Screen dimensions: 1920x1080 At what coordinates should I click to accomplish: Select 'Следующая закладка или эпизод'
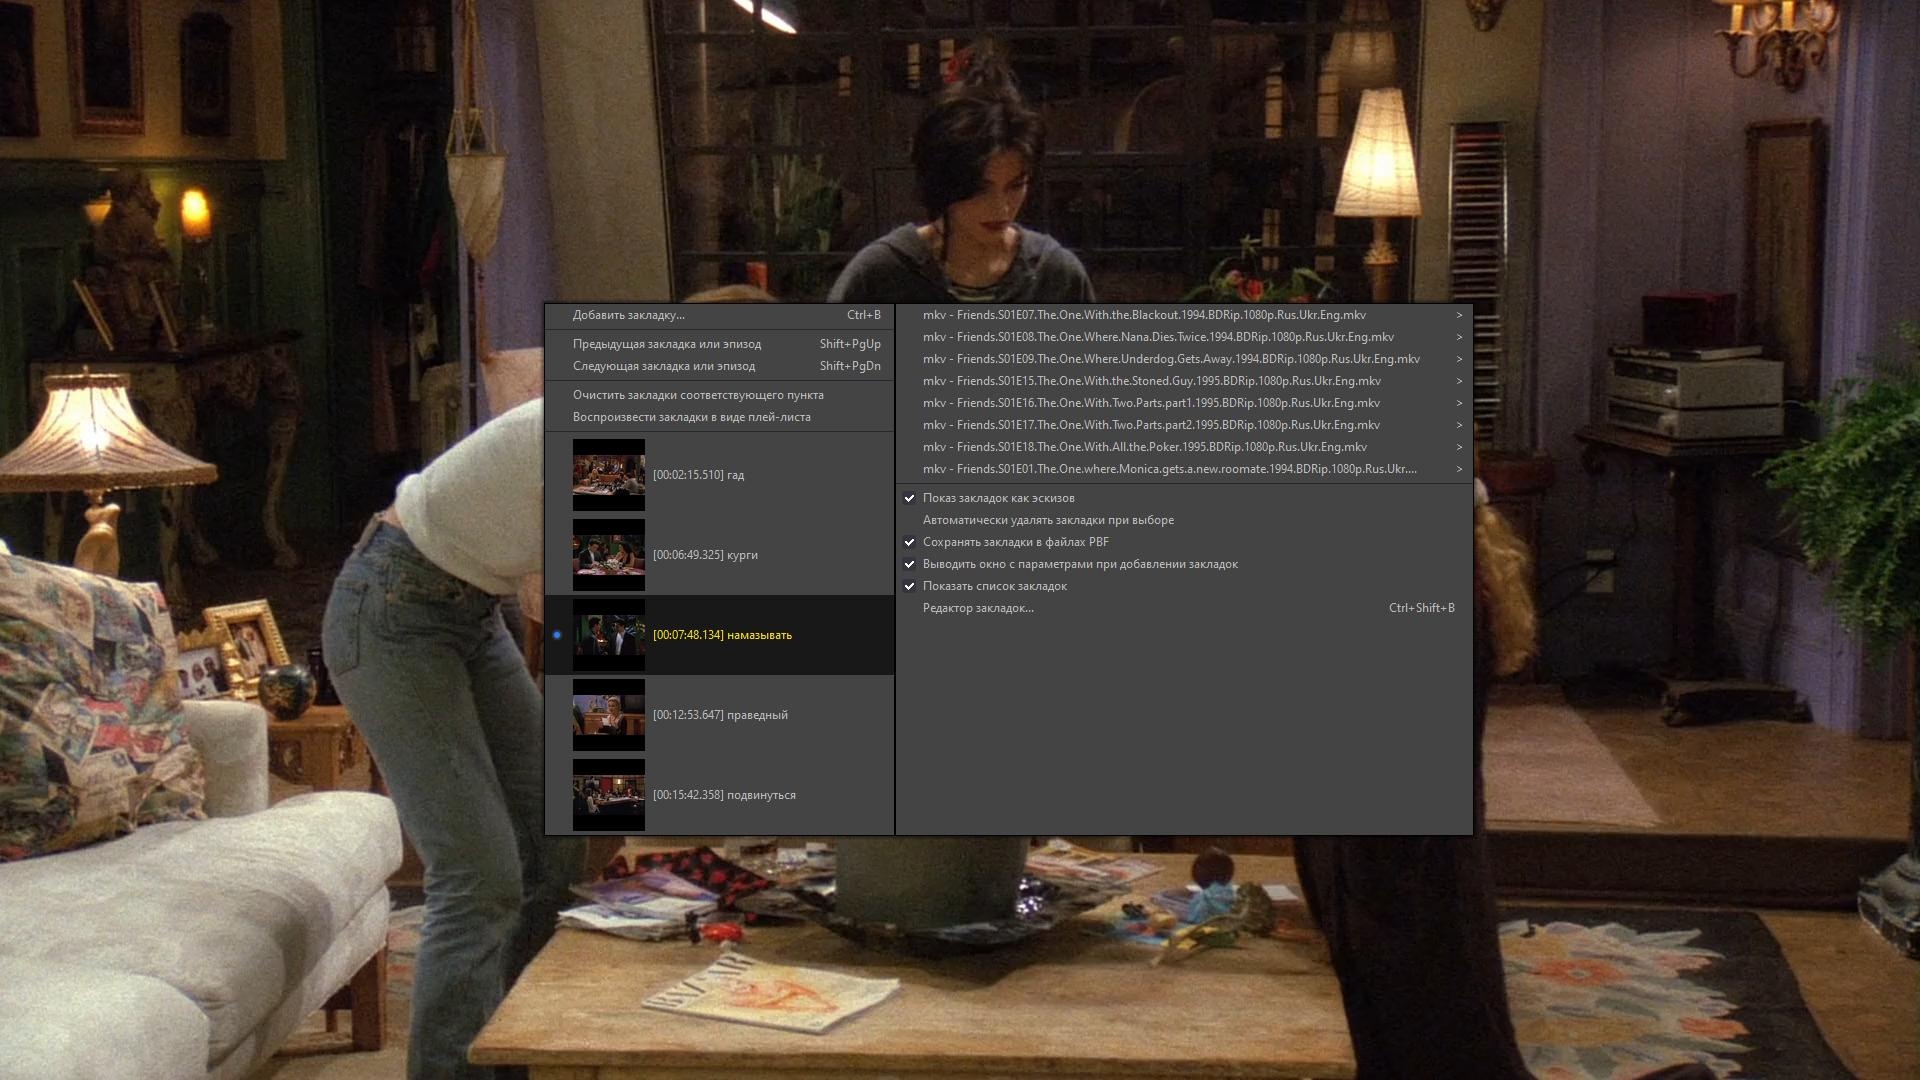click(663, 366)
